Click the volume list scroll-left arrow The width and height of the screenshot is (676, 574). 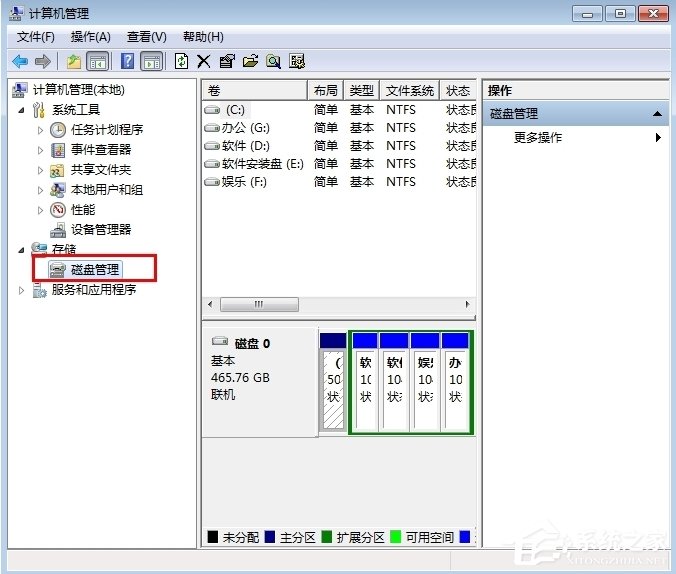[210, 304]
